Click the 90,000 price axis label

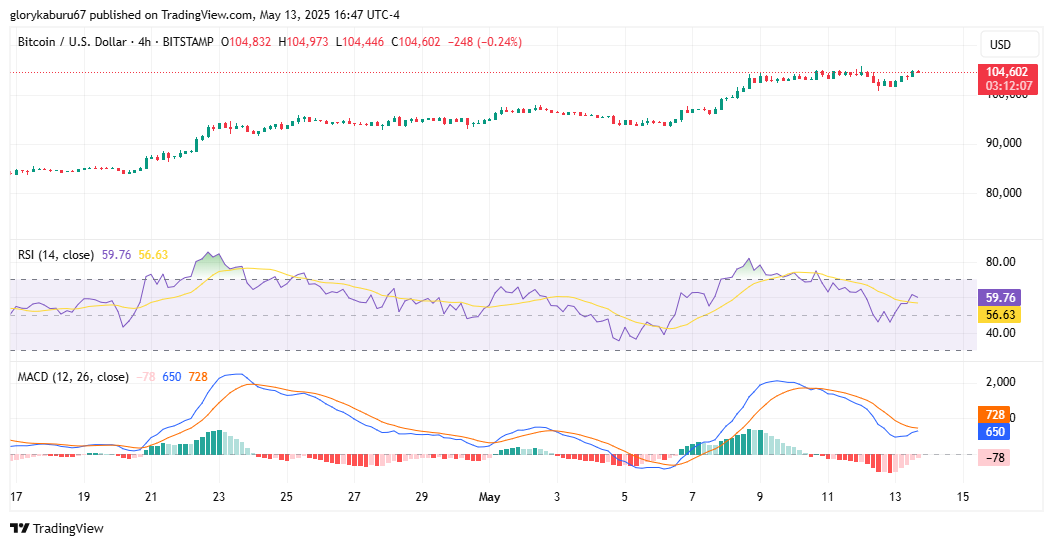[1004, 143]
